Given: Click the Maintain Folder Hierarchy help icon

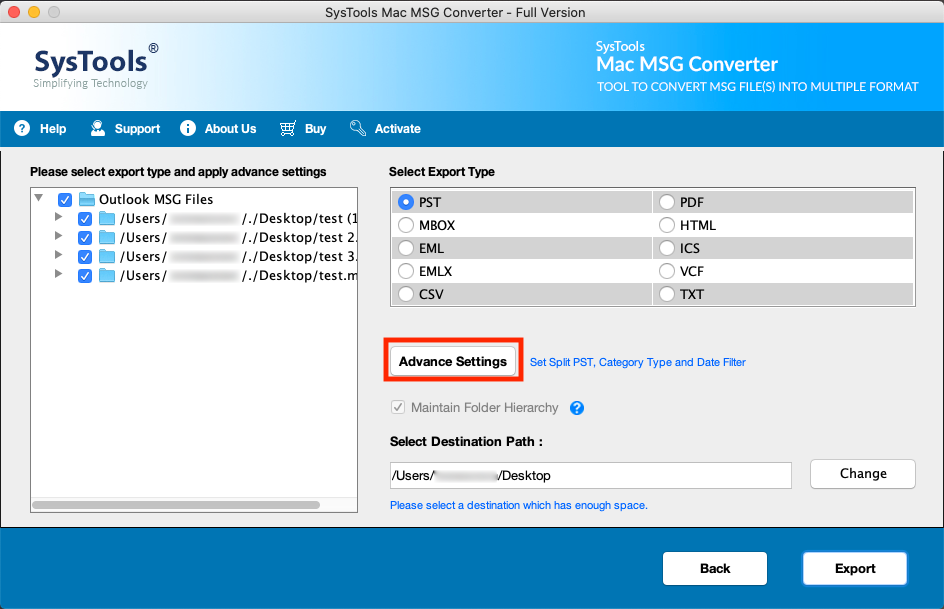Looking at the screenshot, I should click(x=577, y=408).
